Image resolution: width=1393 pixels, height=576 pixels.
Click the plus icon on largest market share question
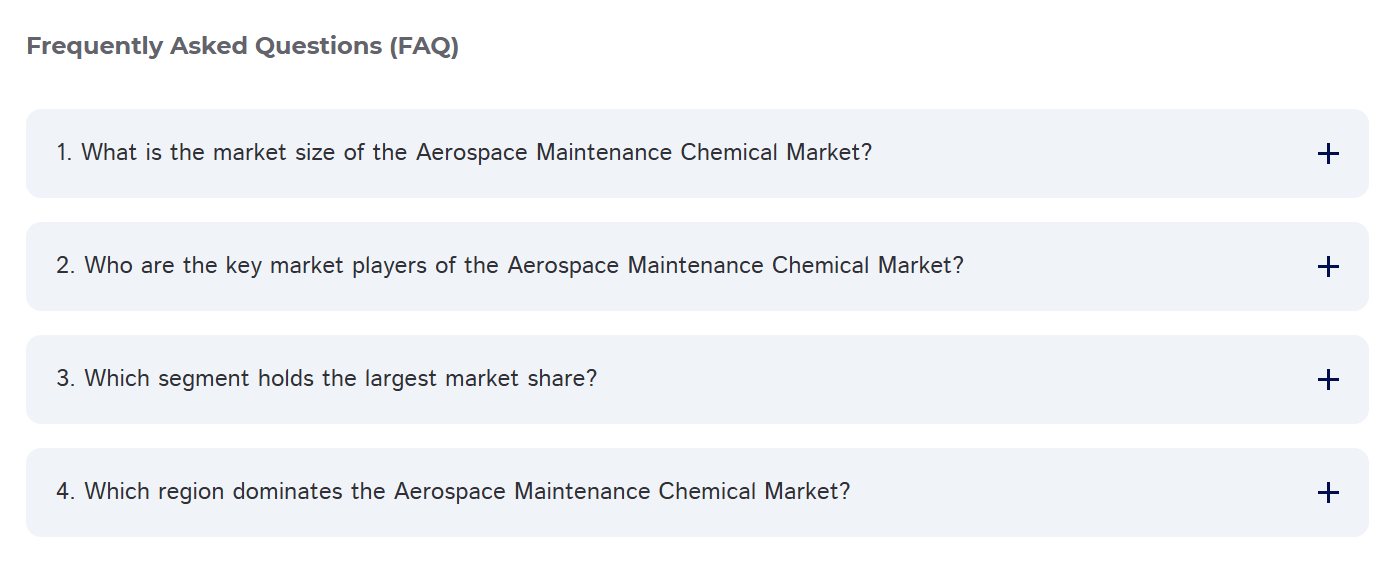click(1328, 380)
